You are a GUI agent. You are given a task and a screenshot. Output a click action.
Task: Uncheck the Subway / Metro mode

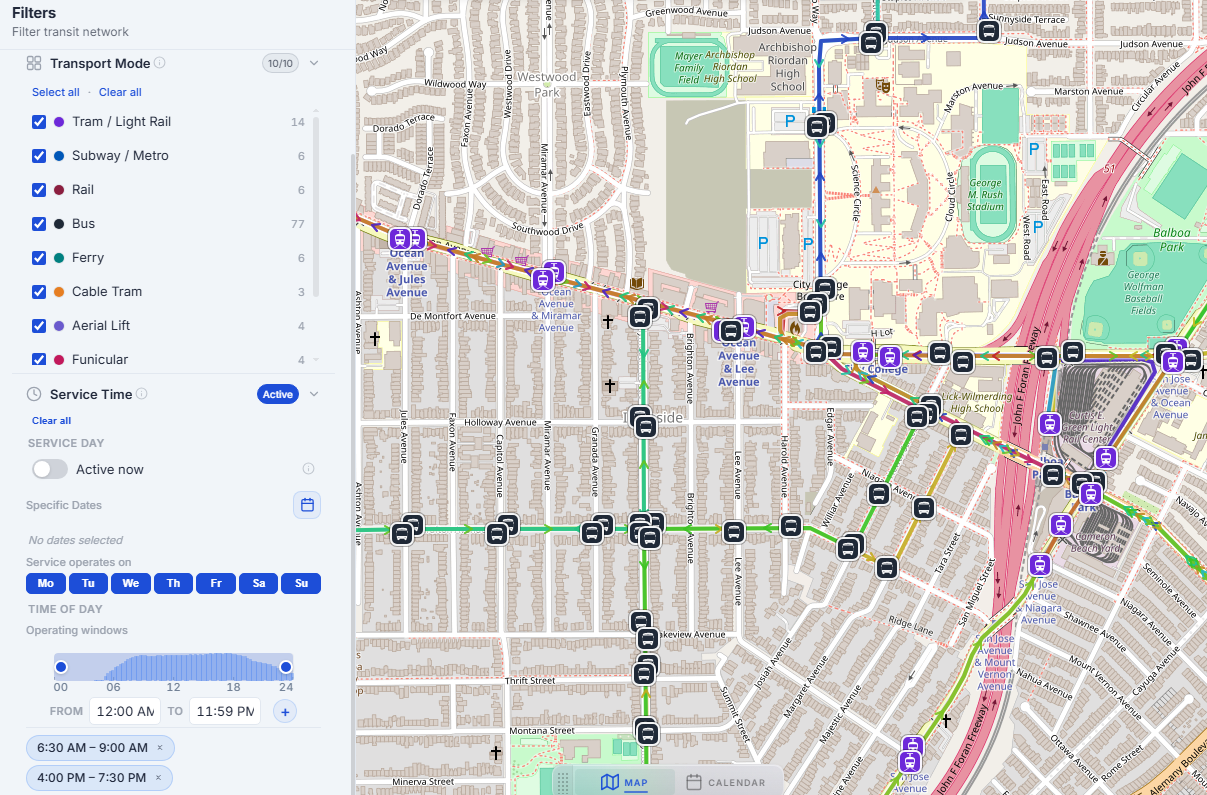(39, 156)
